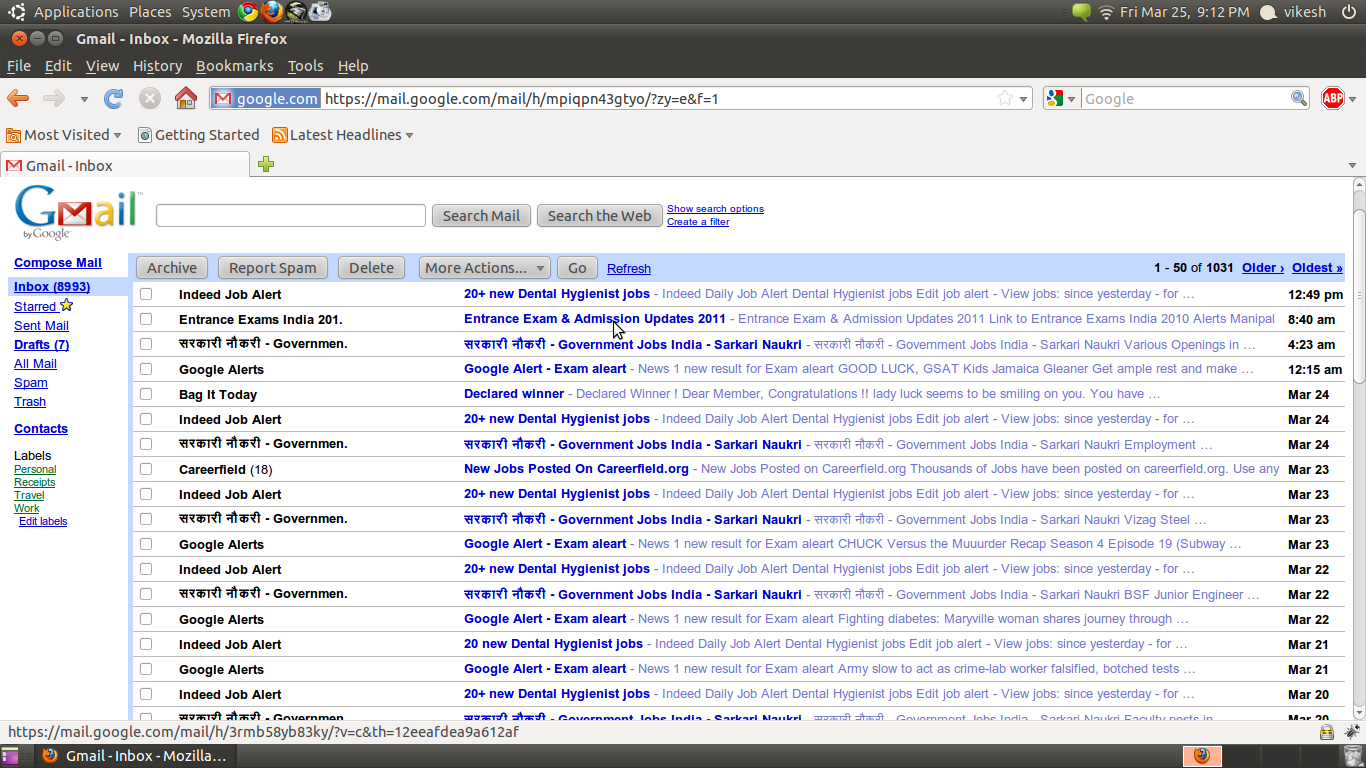The width and height of the screenshot is (1366, 768).
Task: Open the Personal label
Action: pos(35,469)
